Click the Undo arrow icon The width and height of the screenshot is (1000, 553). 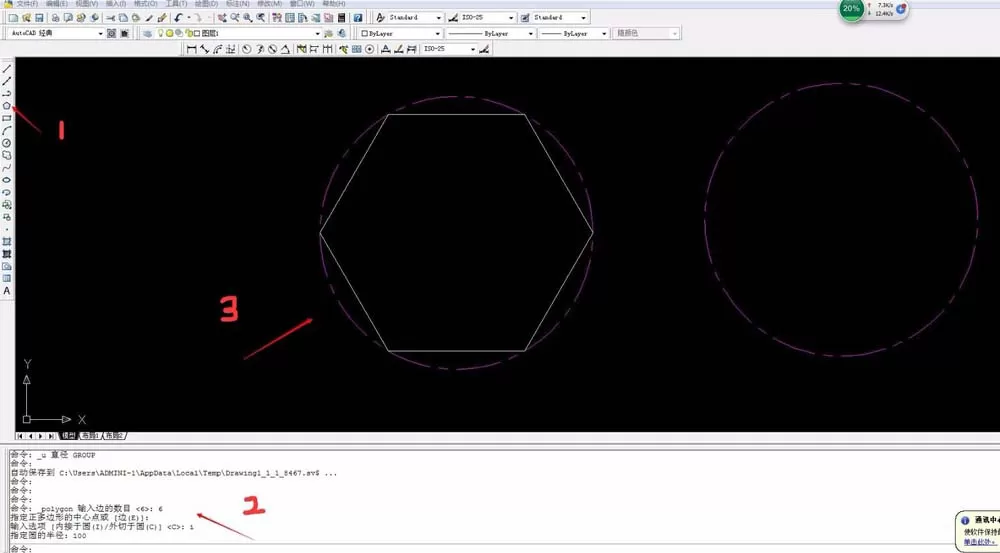[178, 18]
